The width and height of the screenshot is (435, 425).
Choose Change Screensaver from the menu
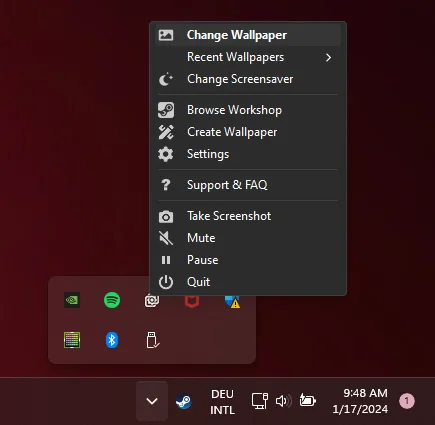coord(248,79)
